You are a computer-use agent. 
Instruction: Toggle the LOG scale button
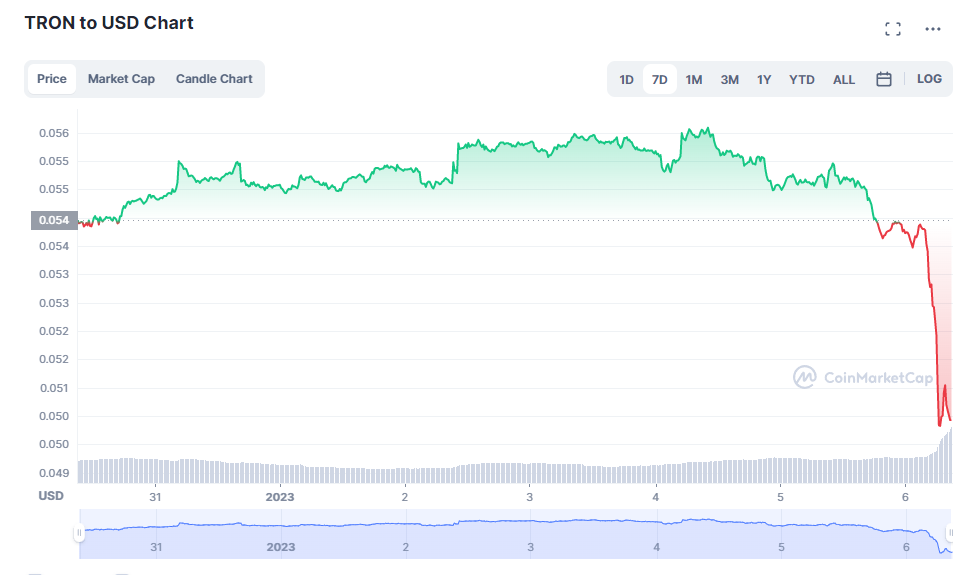pyautogui.click(x=929, y=79)
